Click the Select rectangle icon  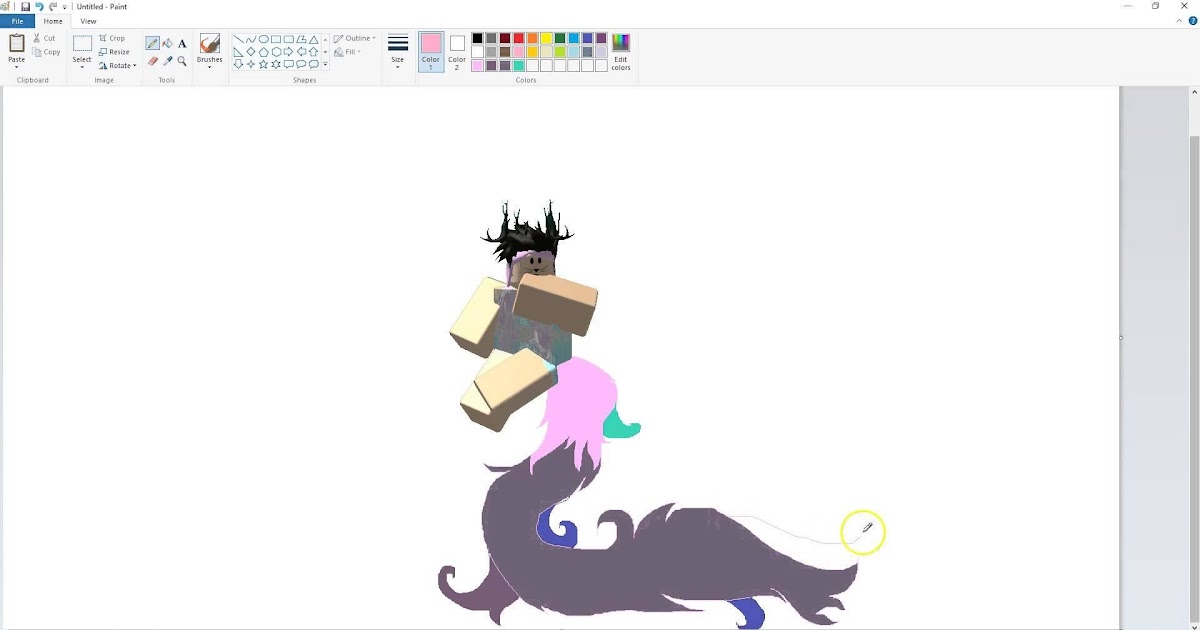[x=82, y=43]
